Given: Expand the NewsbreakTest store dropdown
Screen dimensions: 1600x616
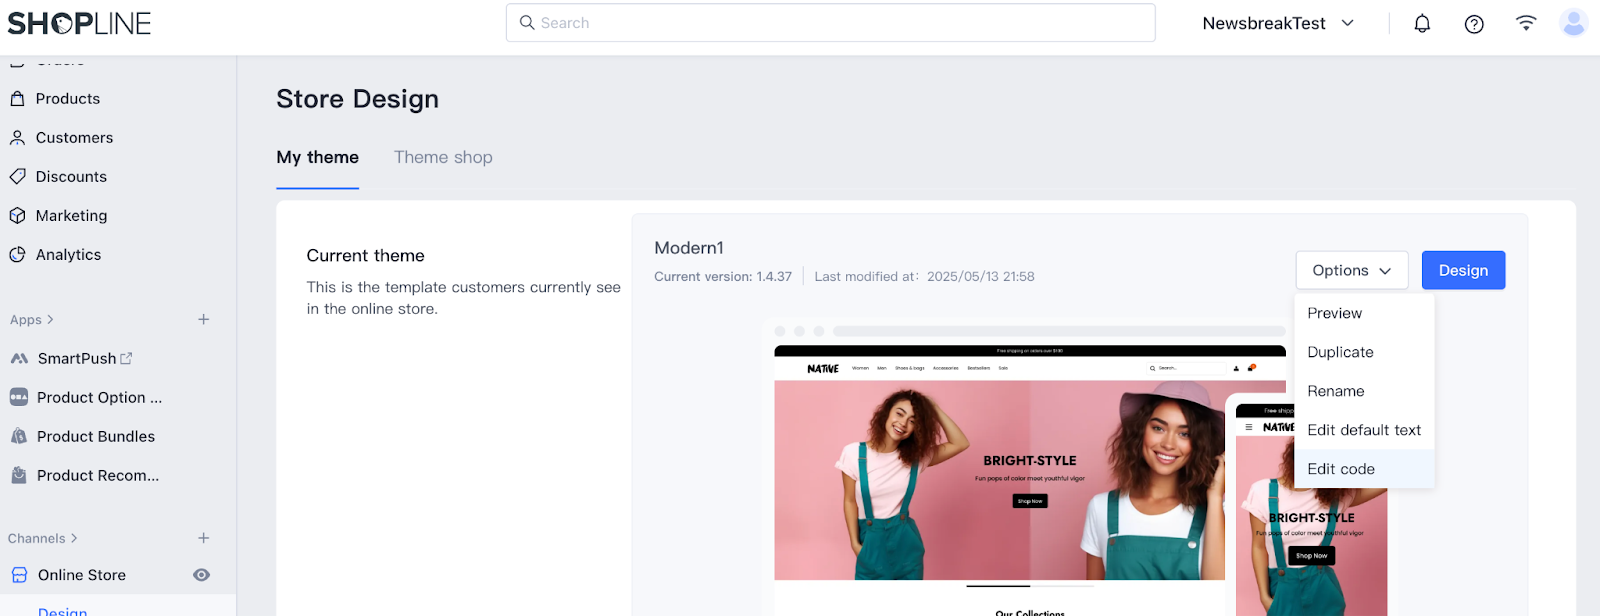Looking at the screenshot, I should 1278,23.
